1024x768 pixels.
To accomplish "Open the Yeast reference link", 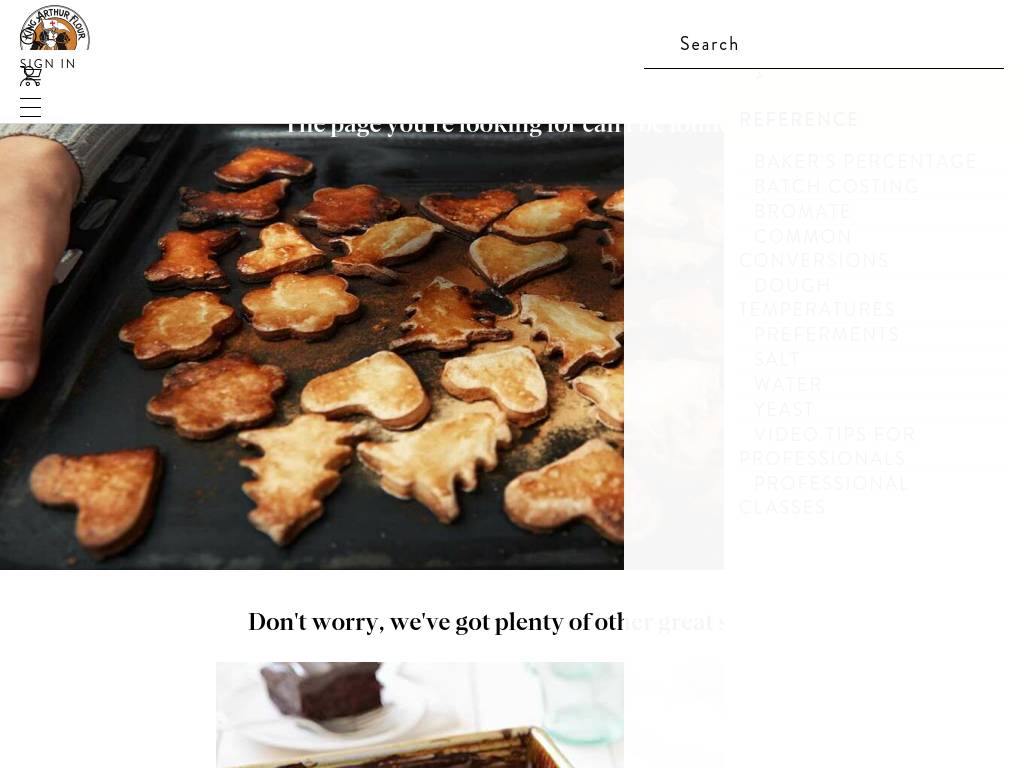I will pos(784,409).
